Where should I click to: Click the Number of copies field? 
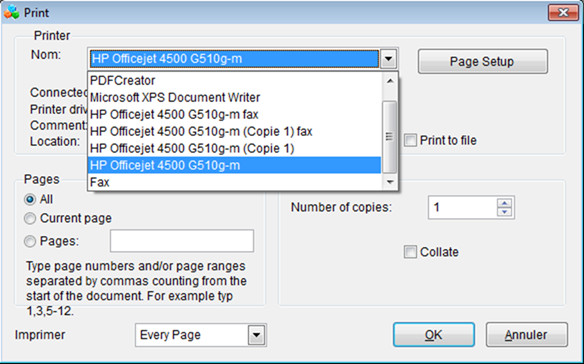tap(463, 207)
